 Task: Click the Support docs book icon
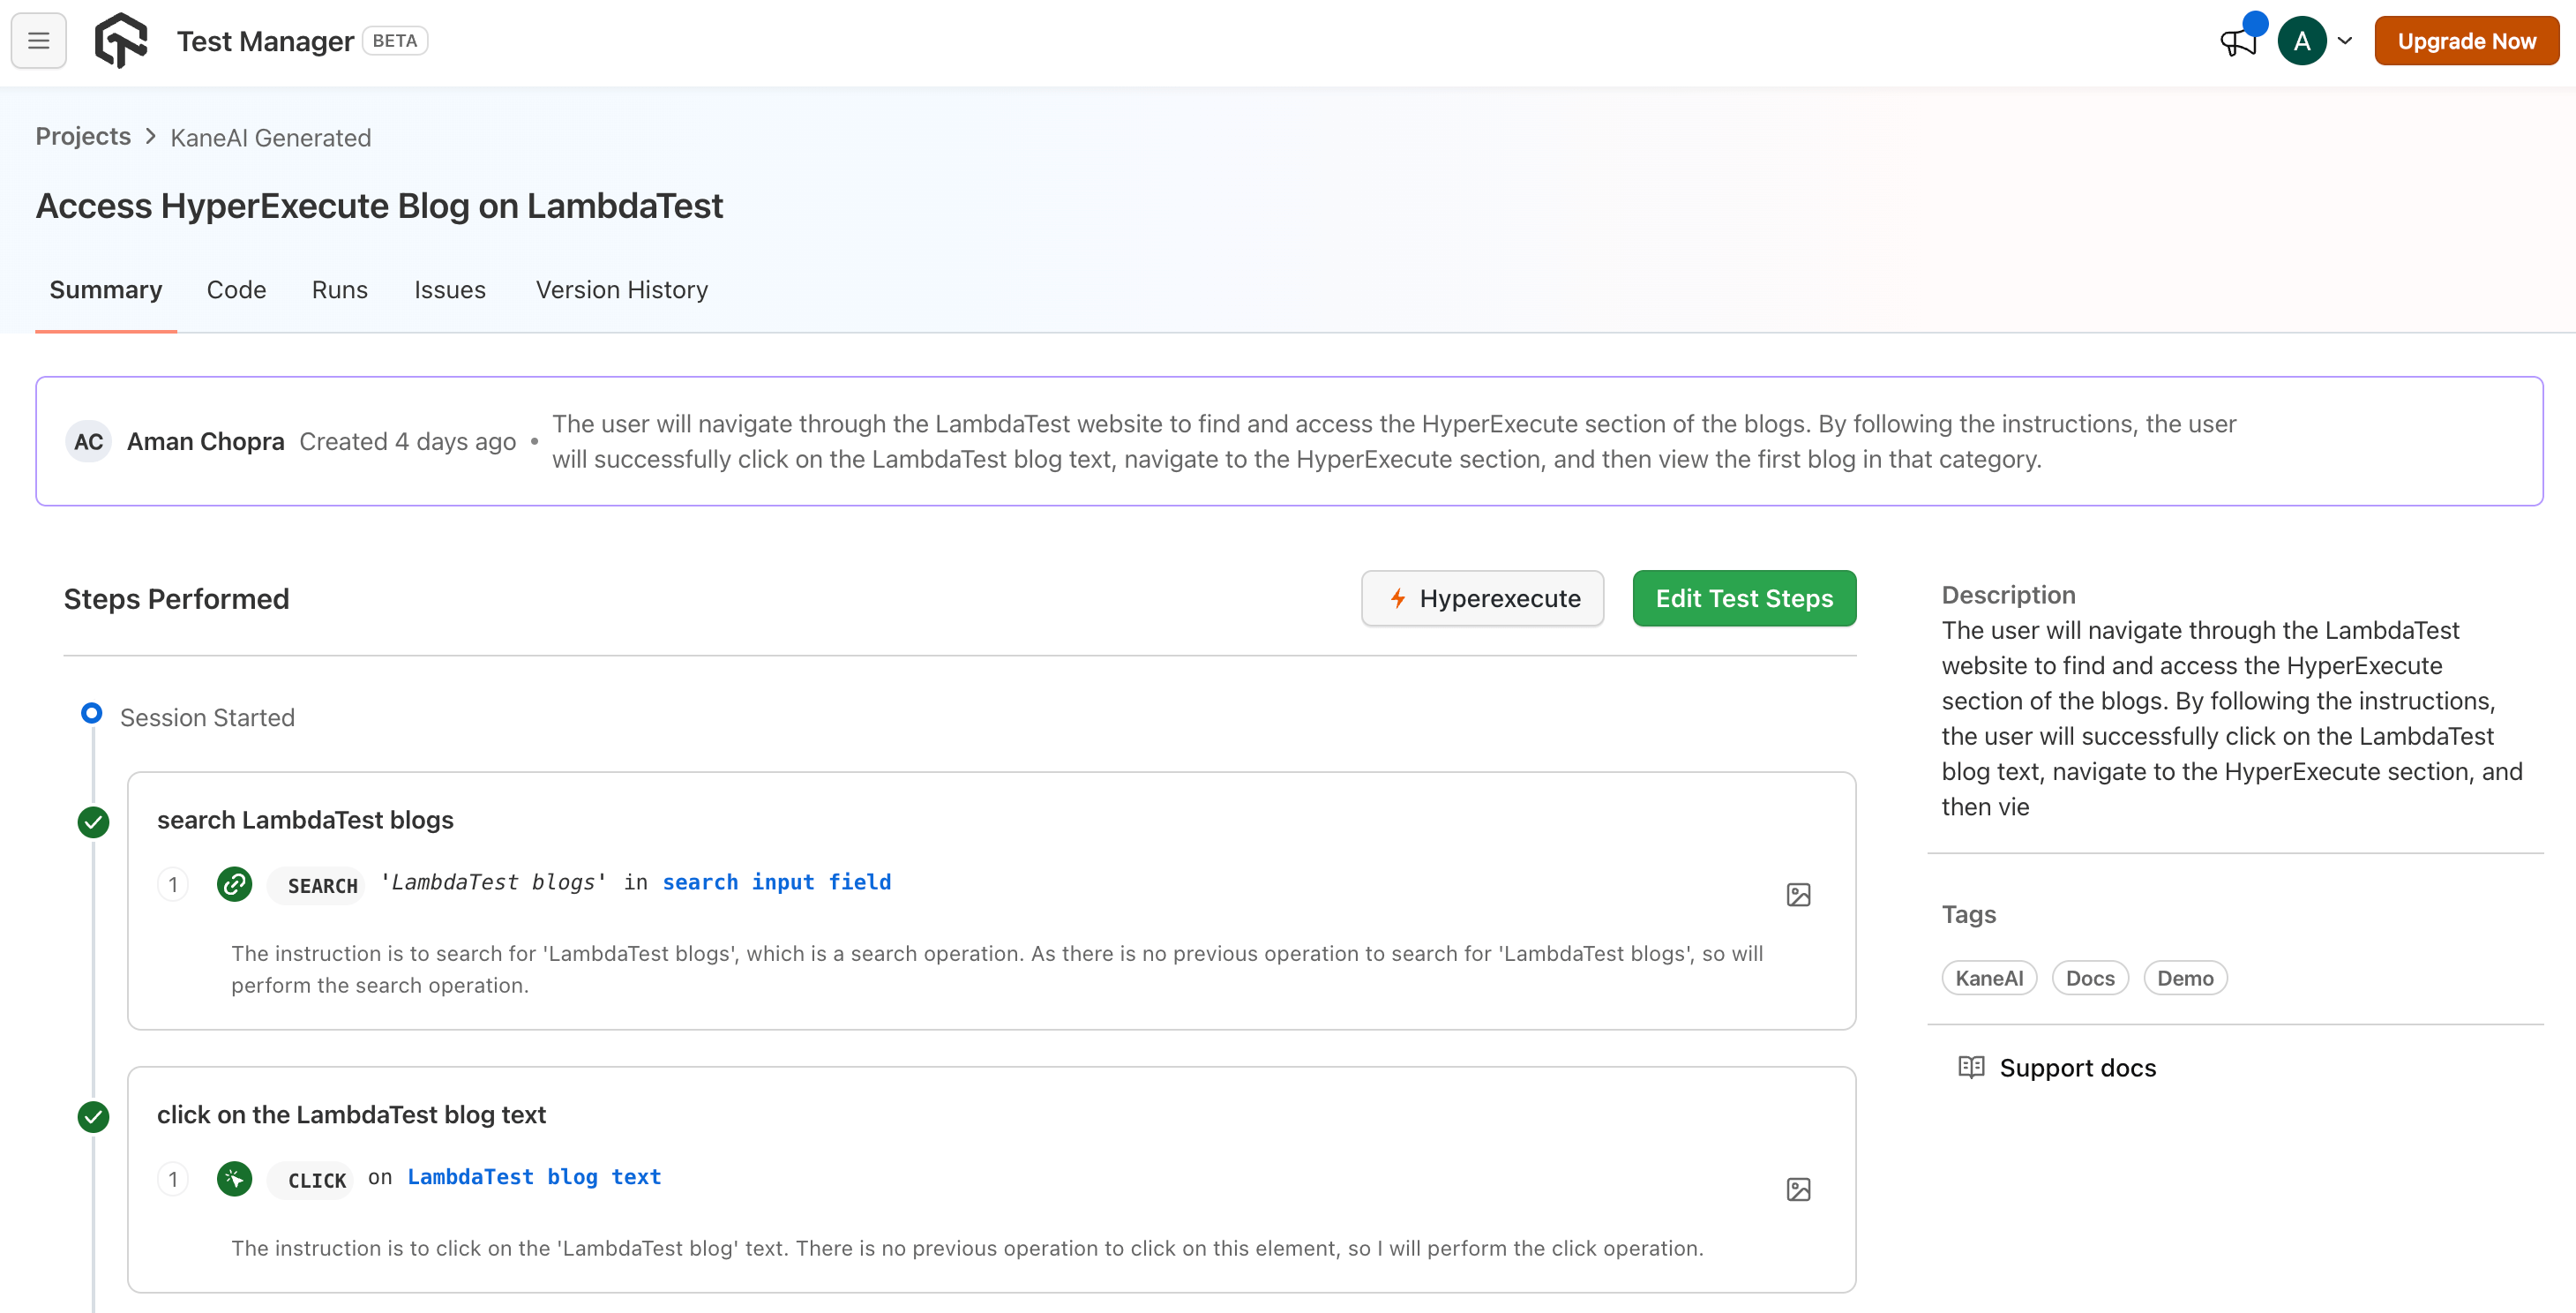pyautogui.click(x=1971, y=1067)
